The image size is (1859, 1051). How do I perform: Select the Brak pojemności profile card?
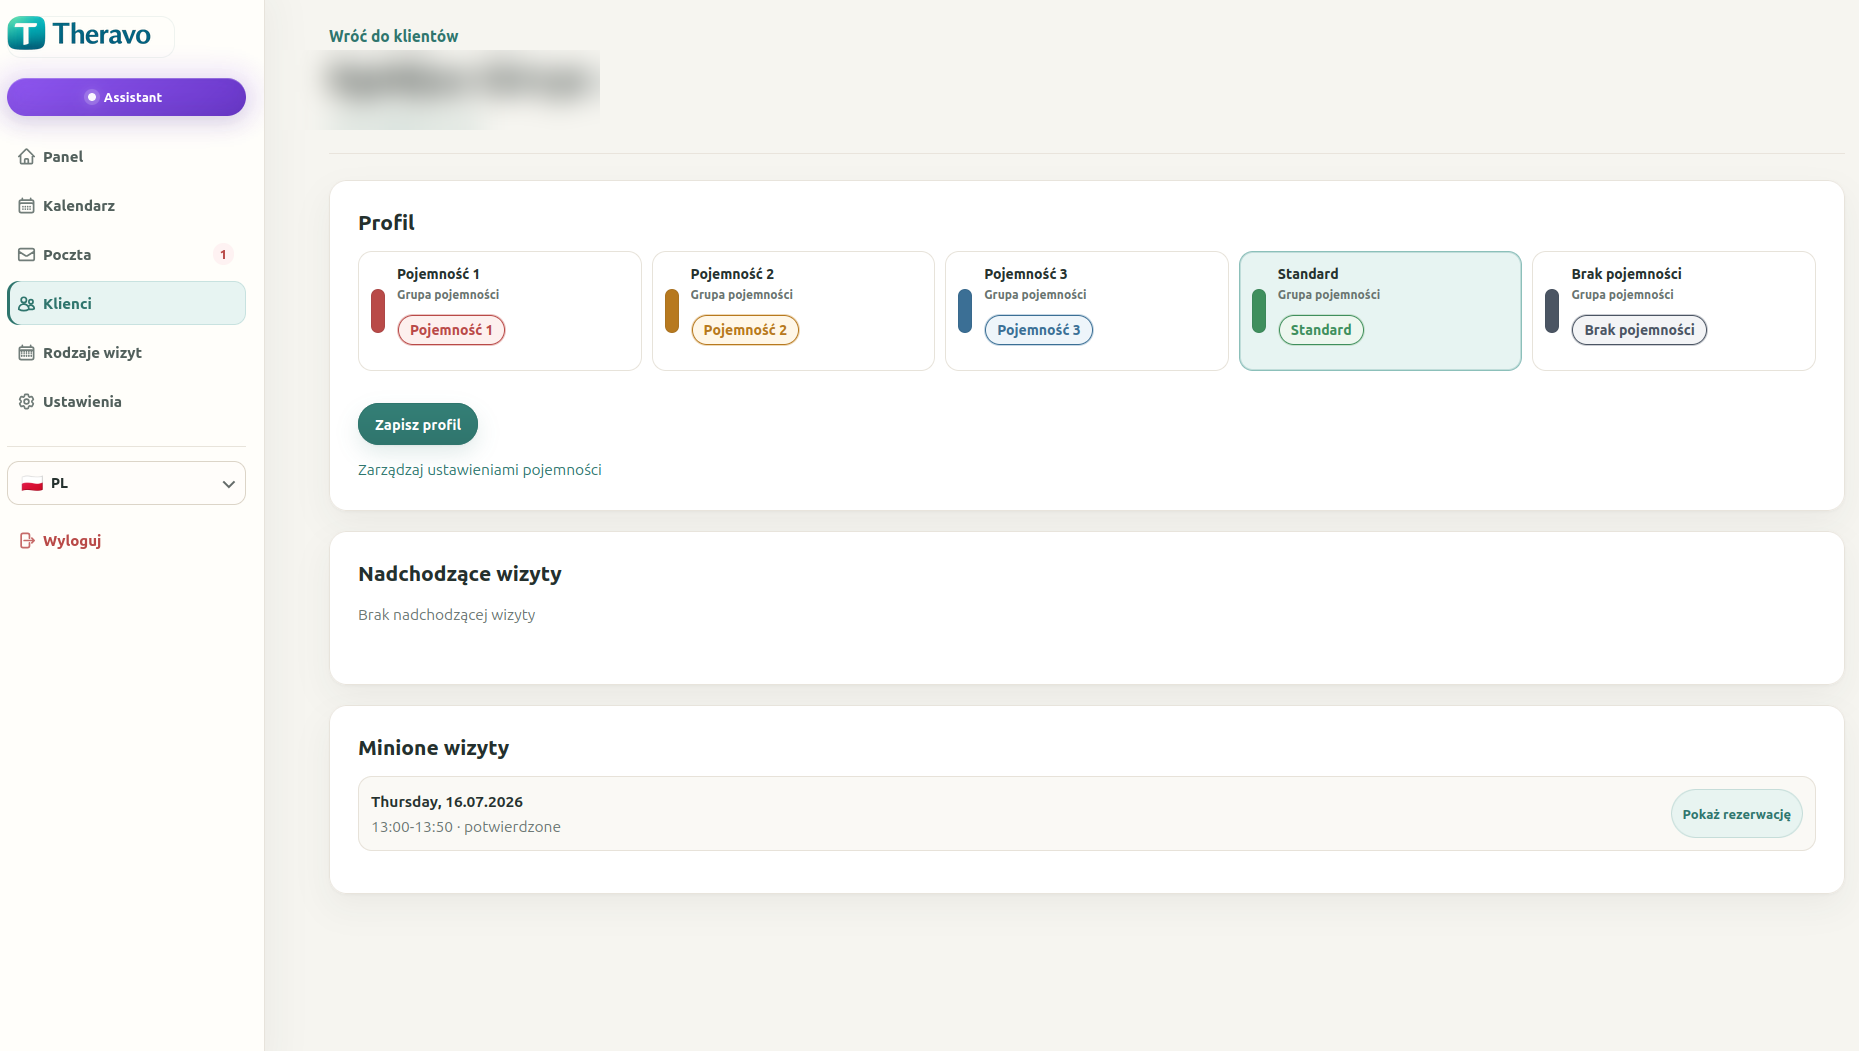1674,311
